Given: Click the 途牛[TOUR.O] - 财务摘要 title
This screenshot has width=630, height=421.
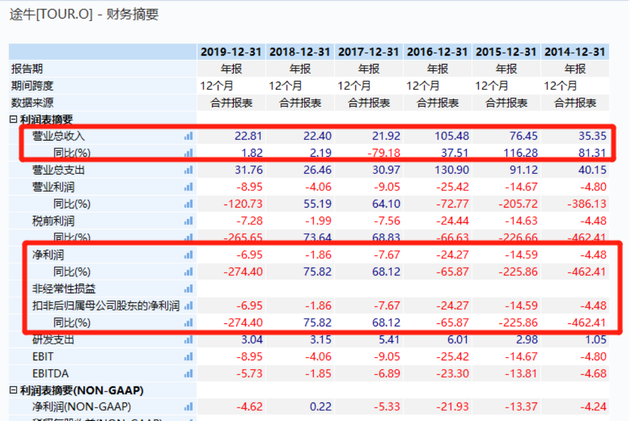Looking at the screenshot, I should 84,14.
